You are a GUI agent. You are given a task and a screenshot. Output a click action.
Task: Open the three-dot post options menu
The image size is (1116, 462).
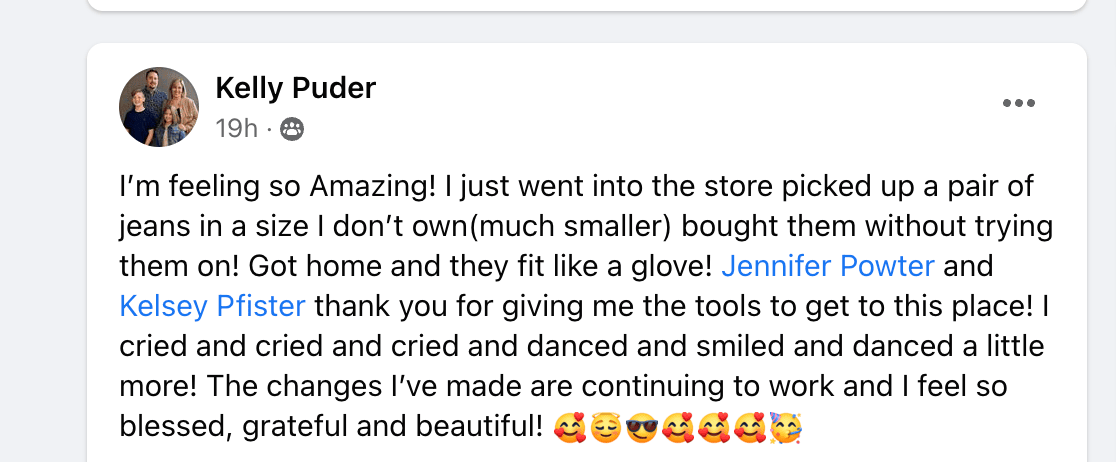pyautogui.click(x=1018, y=103)
